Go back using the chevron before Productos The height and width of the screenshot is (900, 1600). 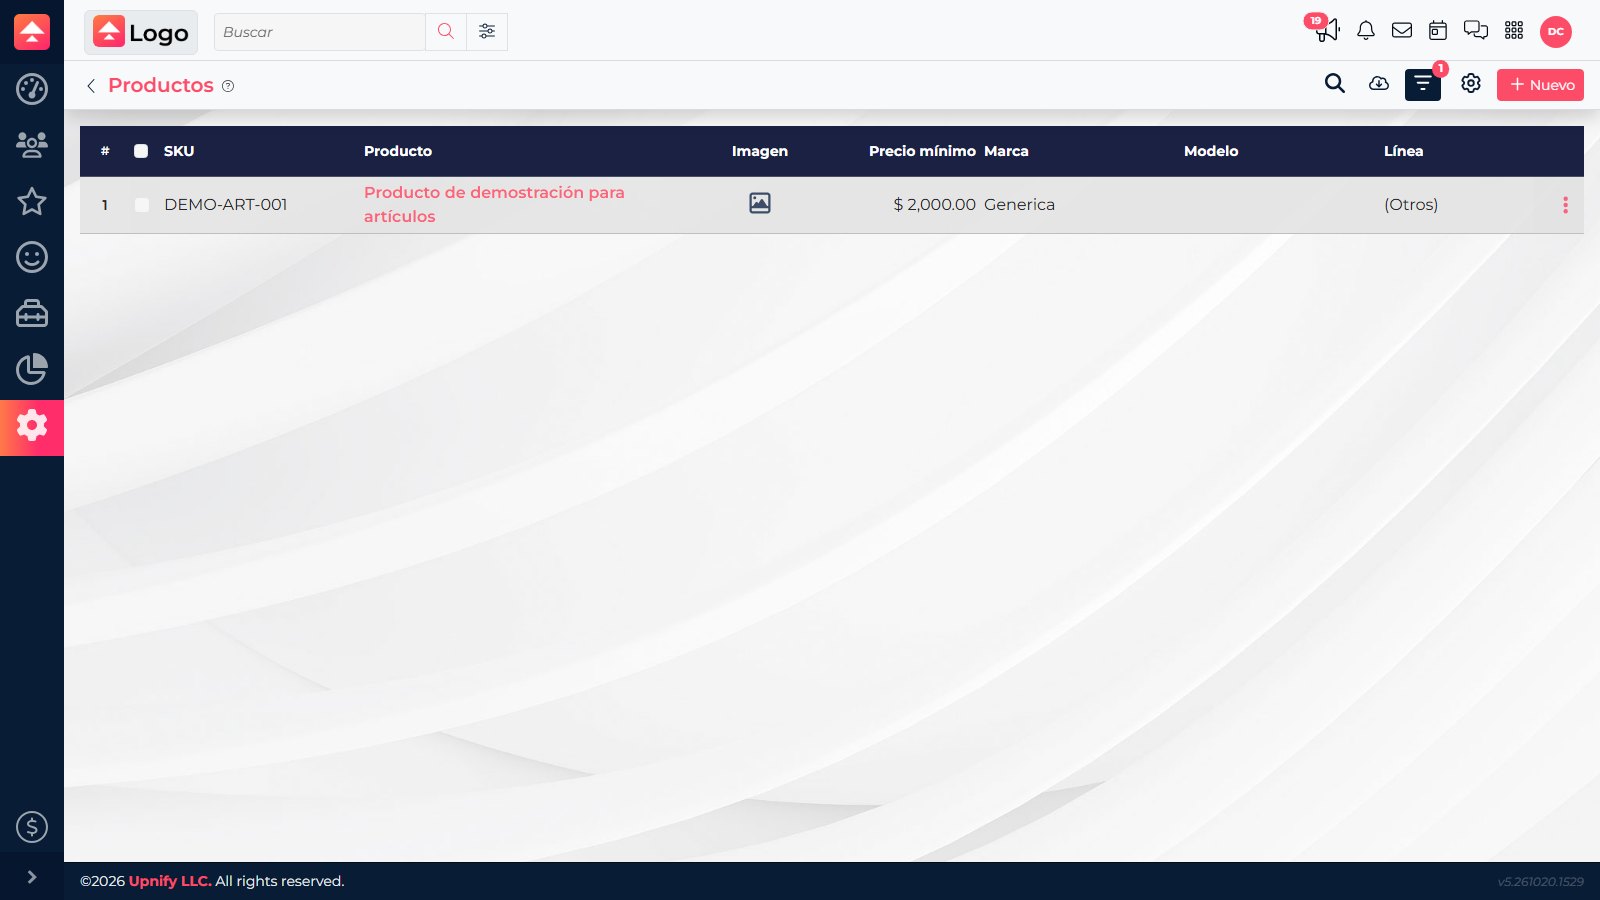(x=91, y=86)
